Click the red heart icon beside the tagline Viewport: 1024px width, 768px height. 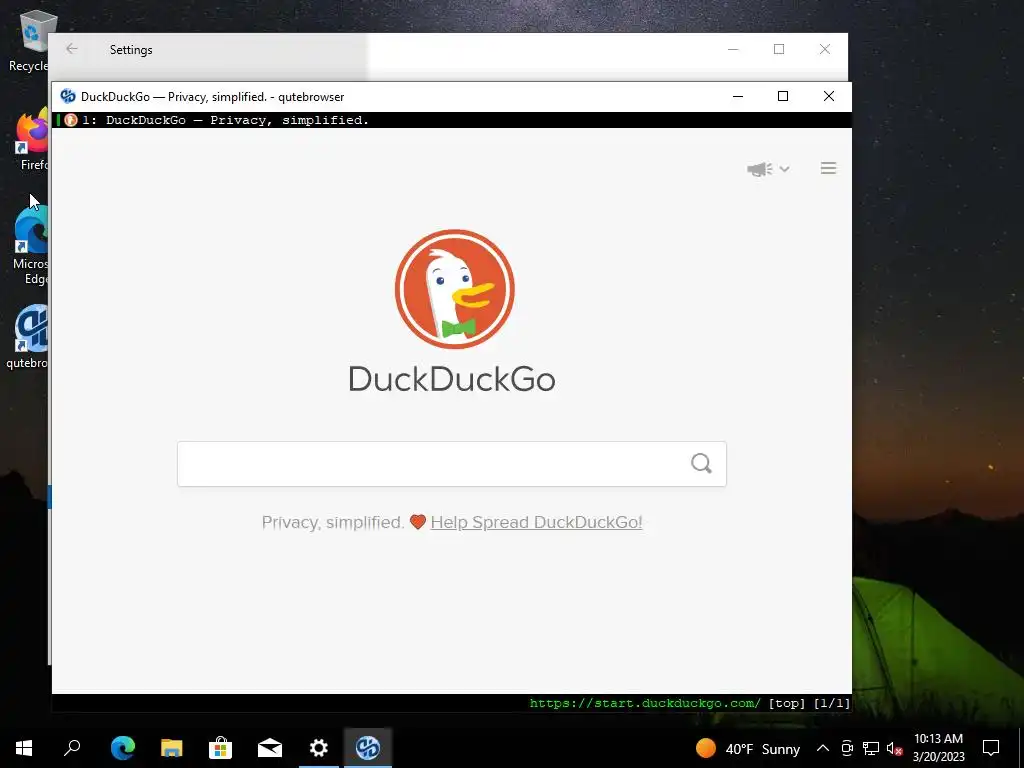tap(418, 522)
